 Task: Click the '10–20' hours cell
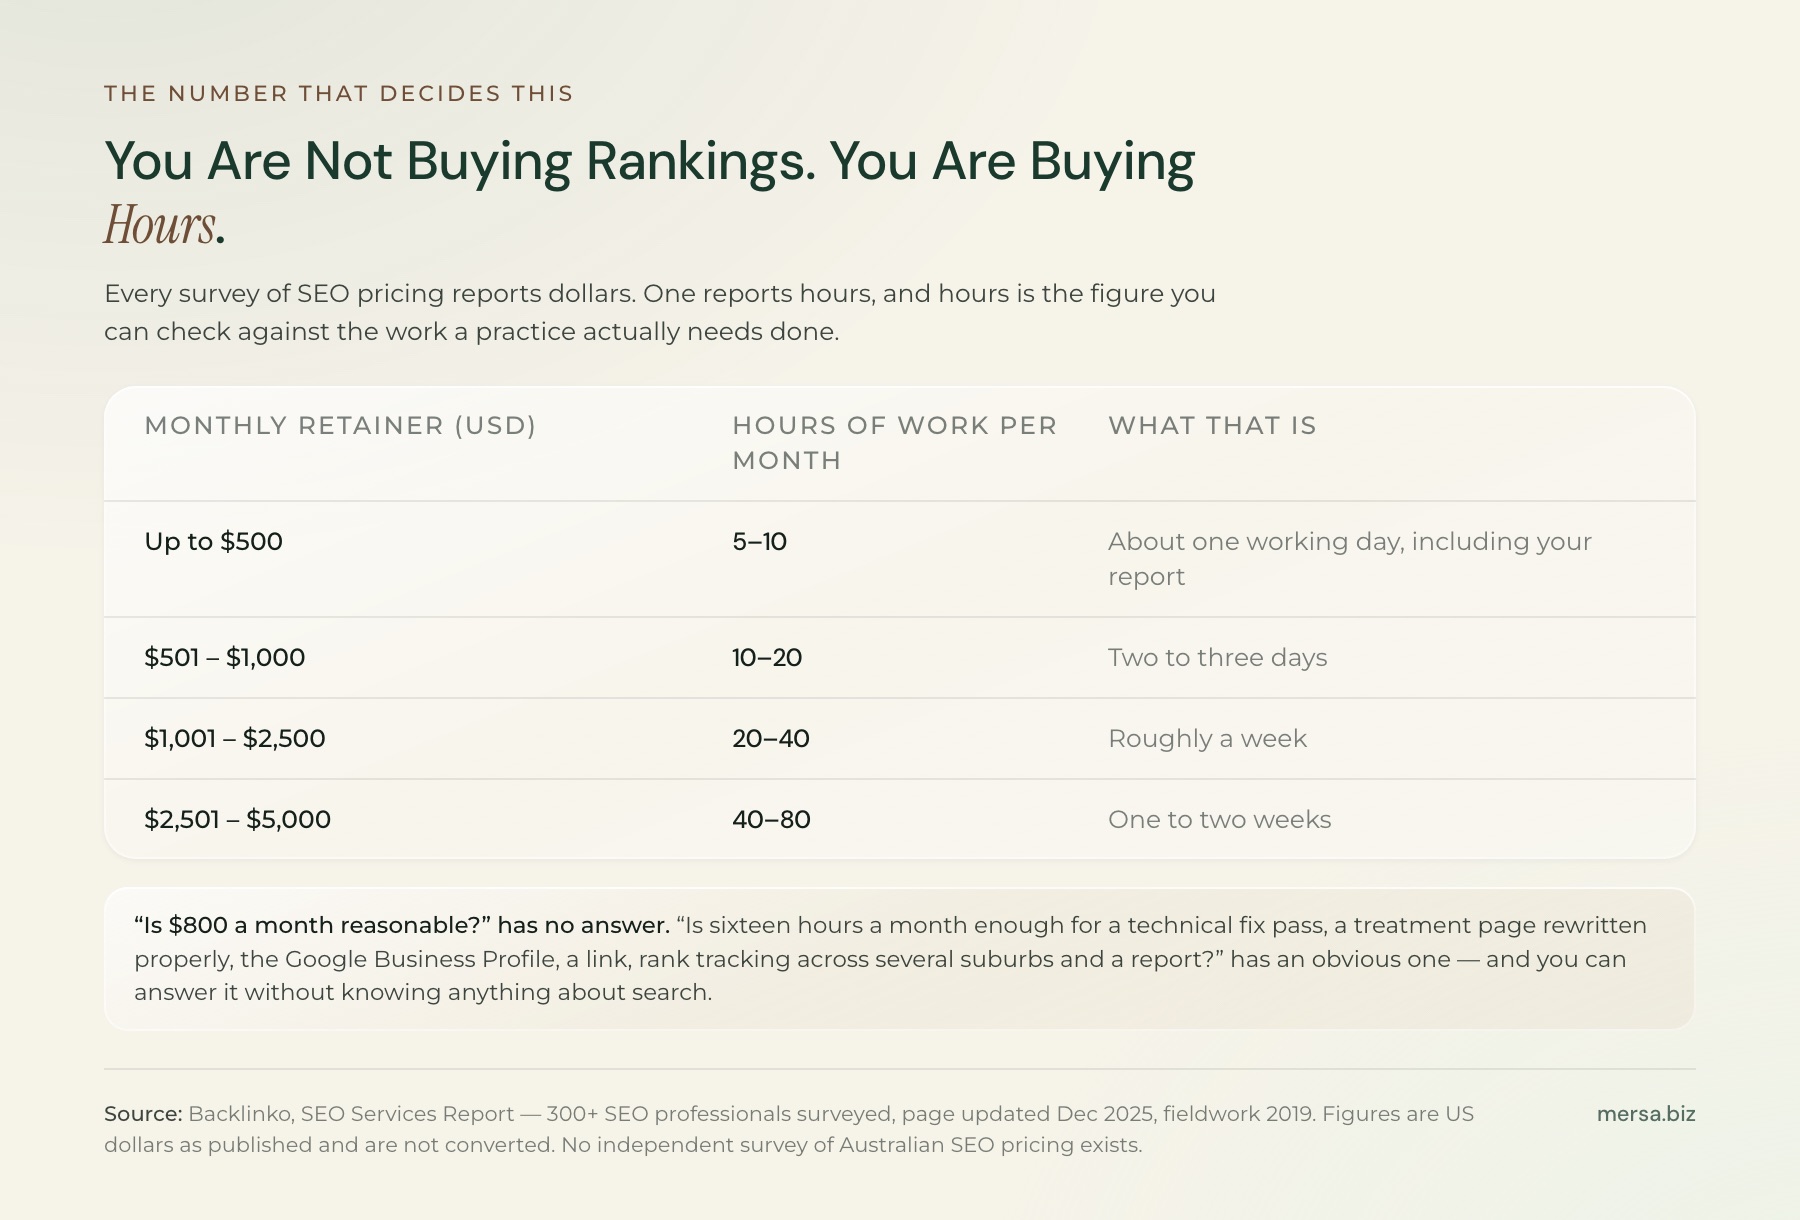tap(767, 658)
